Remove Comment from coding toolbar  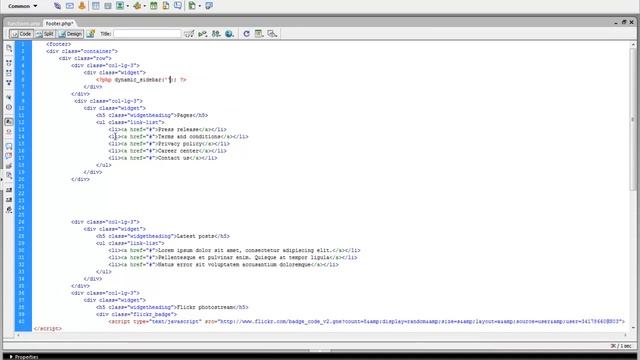click(9, 156)
